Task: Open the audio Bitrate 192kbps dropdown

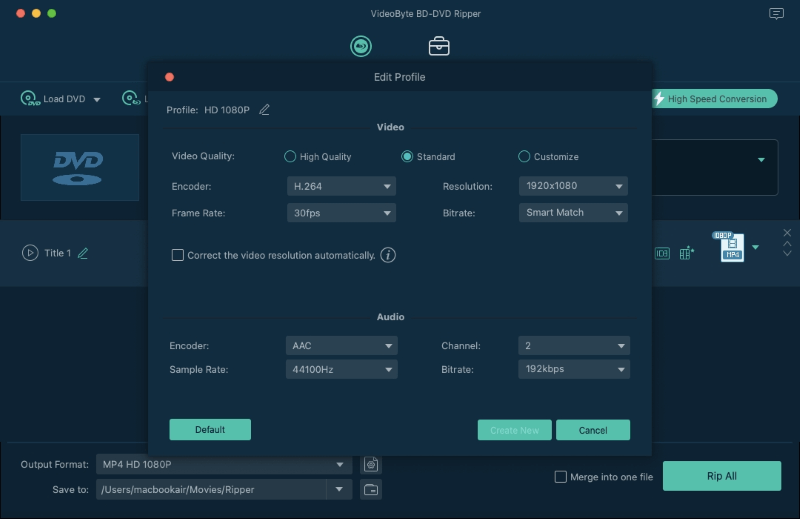Action: [574, 369]
